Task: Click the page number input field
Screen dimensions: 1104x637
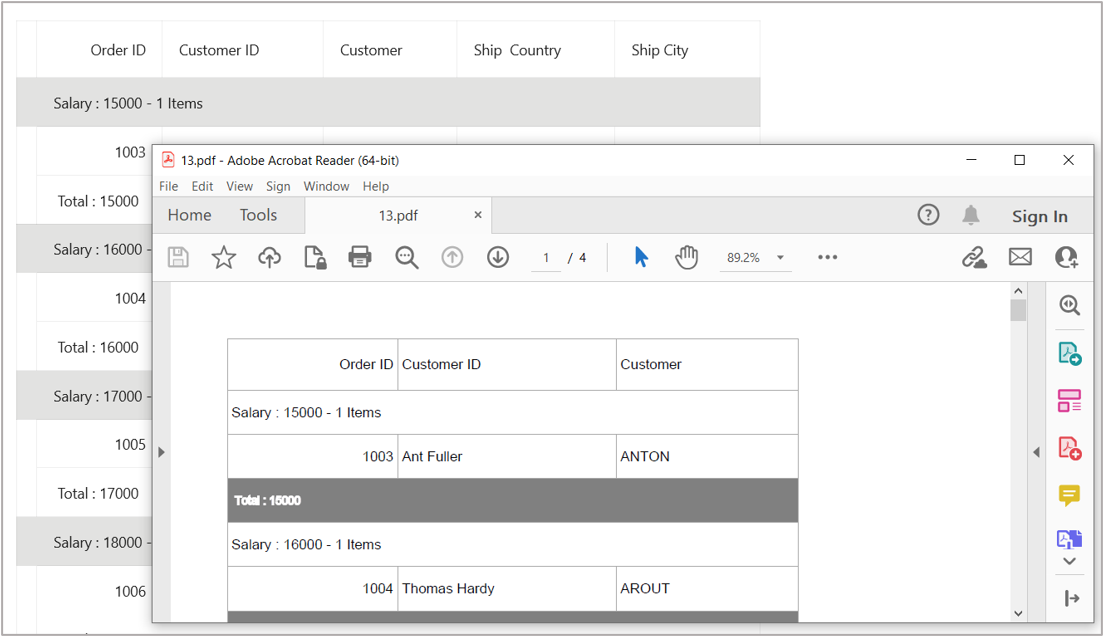Action: coord(546,258)
